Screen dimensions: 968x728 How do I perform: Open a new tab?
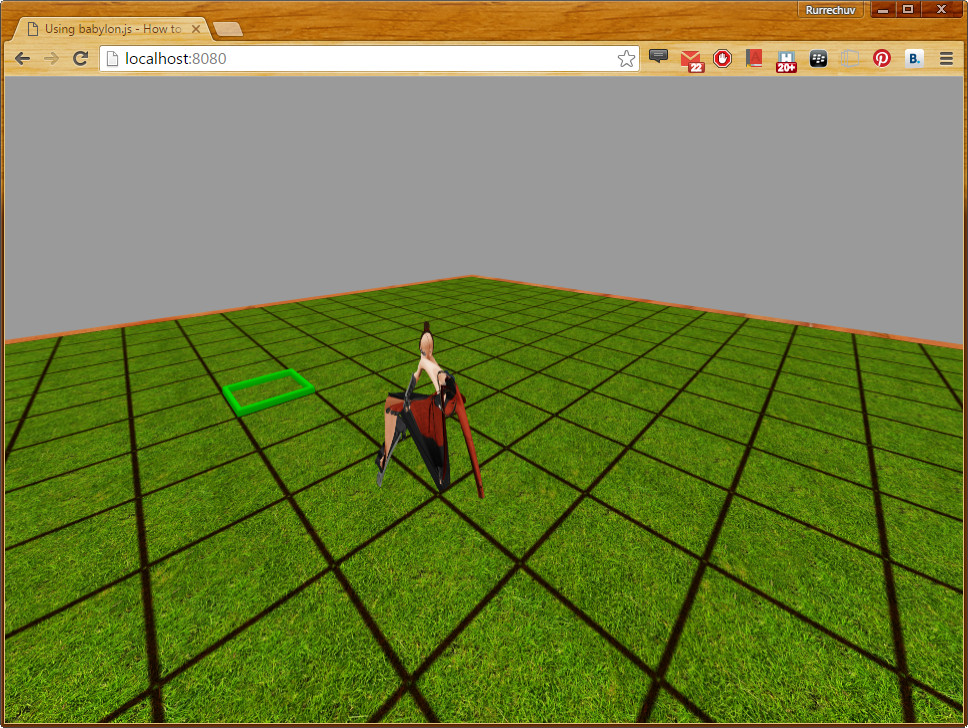pyautogui.click(x=228, y=29)
